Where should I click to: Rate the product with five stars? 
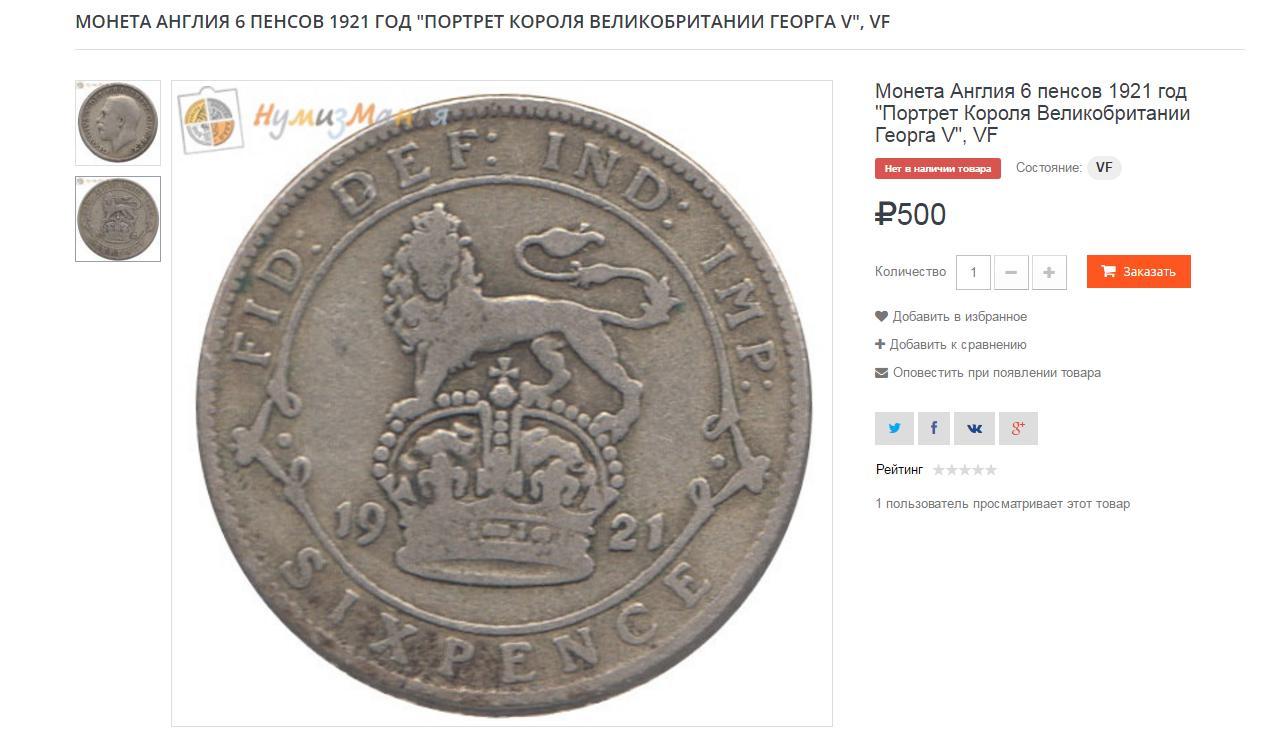(991, 470)
